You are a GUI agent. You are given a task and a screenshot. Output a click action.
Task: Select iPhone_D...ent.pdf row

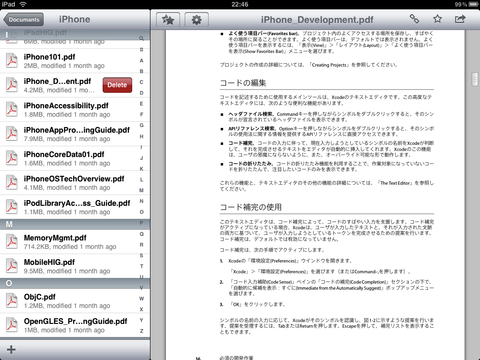point(75,85)
